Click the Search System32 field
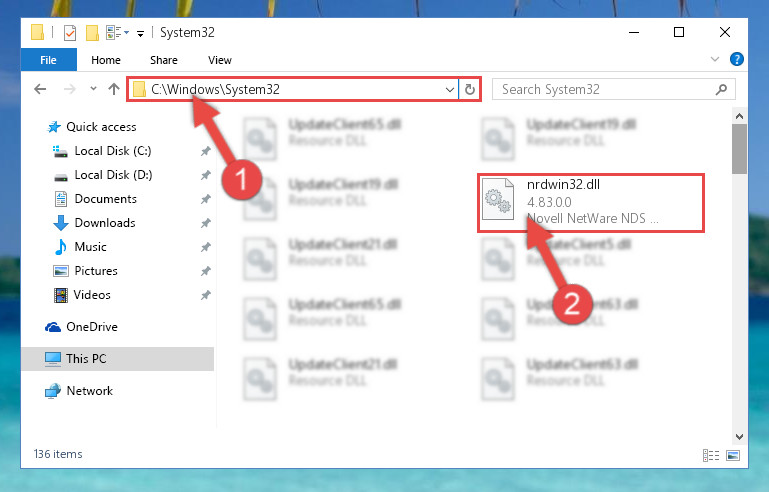 [x=606, y=89]
